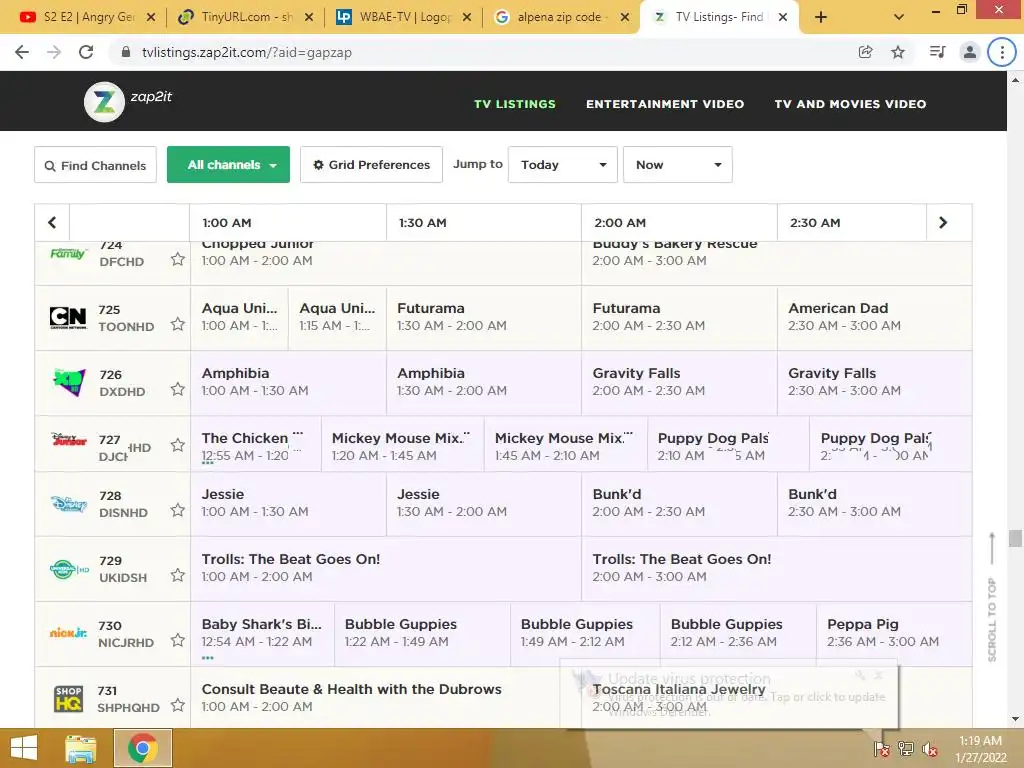Viewport: 1024px width, 768px height.
Task: Open the Cartoon Network channel logo
Action: [68, 317]
